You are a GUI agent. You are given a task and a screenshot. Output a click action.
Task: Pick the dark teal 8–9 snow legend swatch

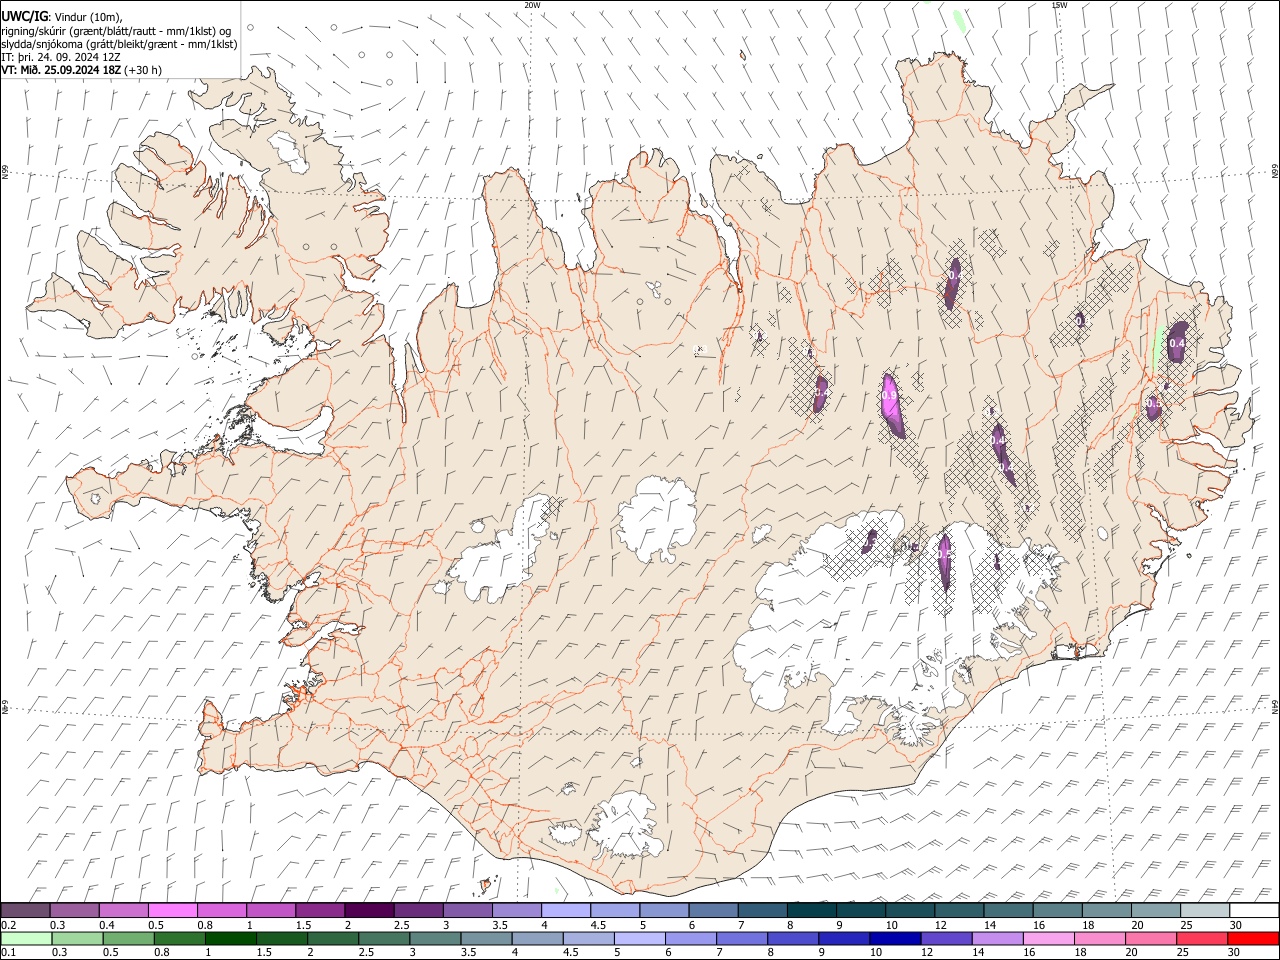(x=811, y=911)
